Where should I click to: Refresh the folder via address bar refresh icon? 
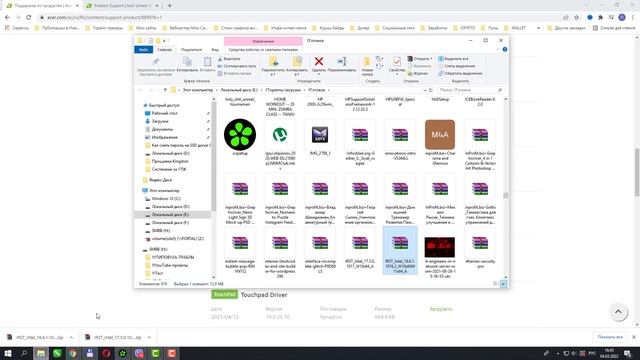click(431, 90)
